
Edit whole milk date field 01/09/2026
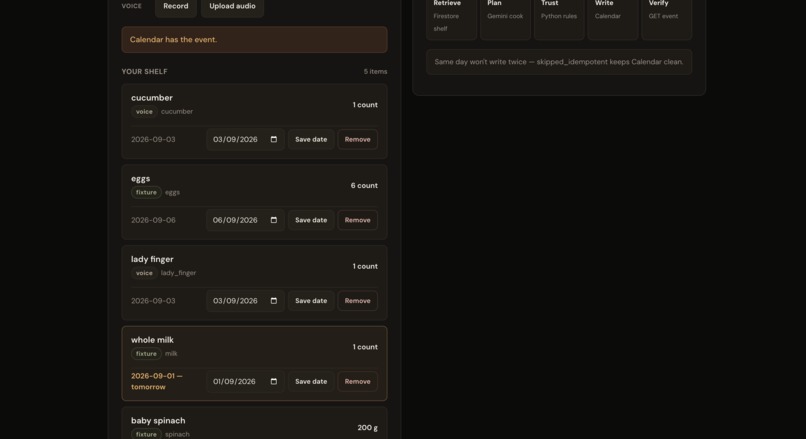[x=245, y=381]
